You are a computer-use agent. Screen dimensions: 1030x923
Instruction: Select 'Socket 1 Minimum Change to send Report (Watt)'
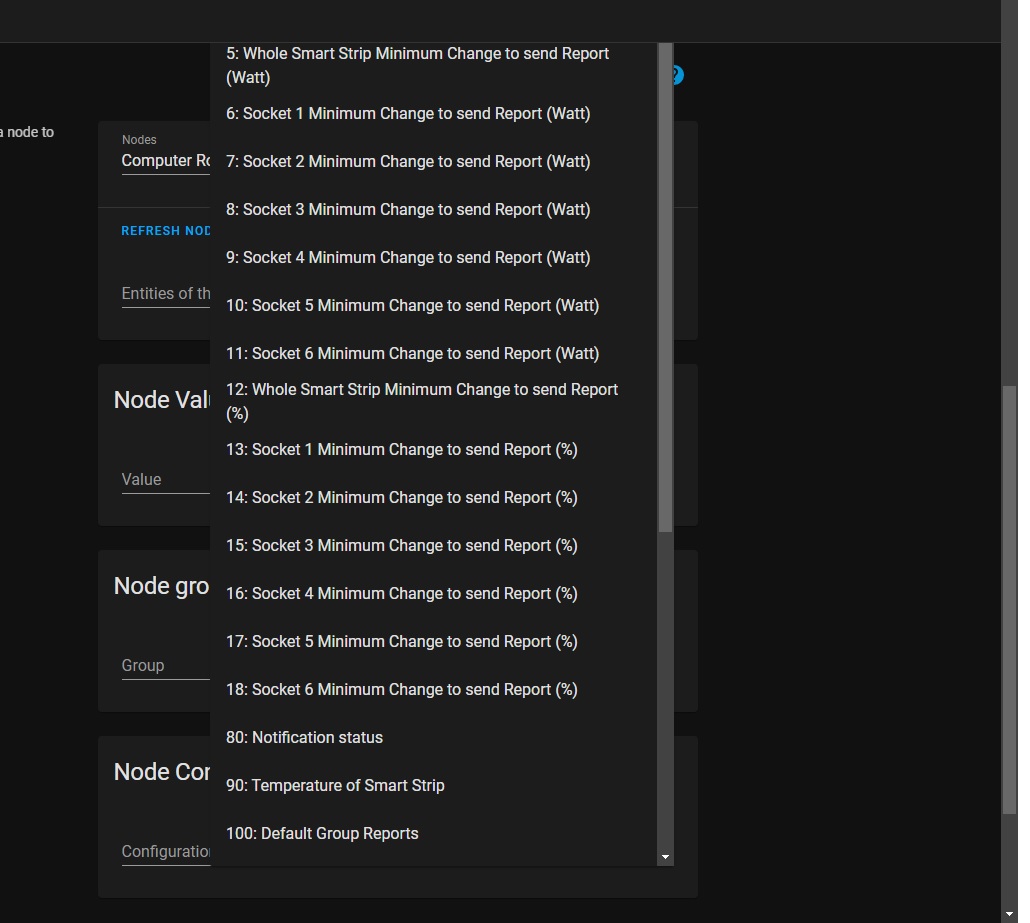click(408, 113)
